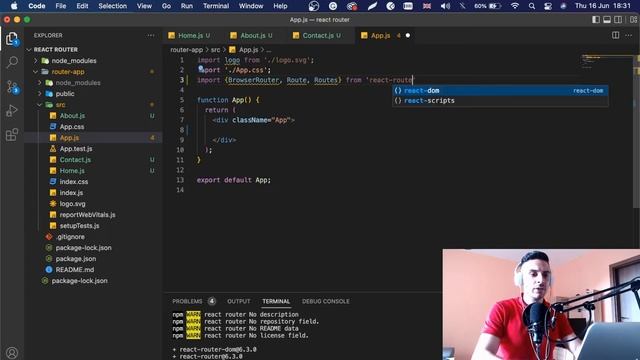Switch to the Contact.js editor tab

(317, 36)
